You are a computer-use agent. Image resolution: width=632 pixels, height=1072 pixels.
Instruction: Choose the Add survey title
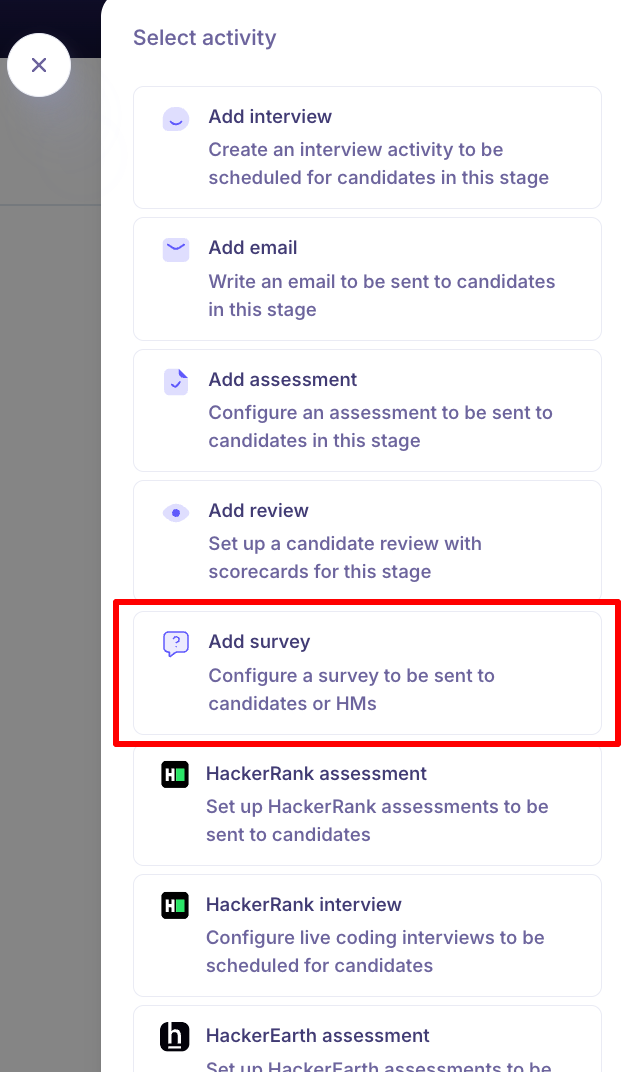tap(260, 642)
